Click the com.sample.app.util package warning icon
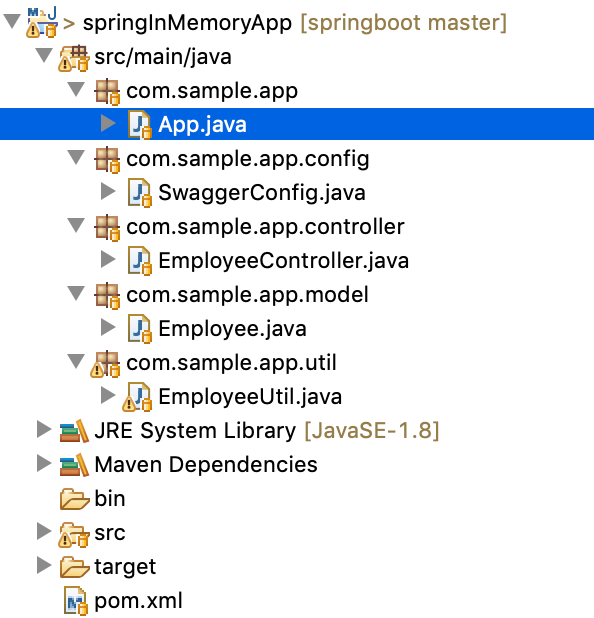Image resolution: width=594 pixels, height=618 pixels. point(105,364)
